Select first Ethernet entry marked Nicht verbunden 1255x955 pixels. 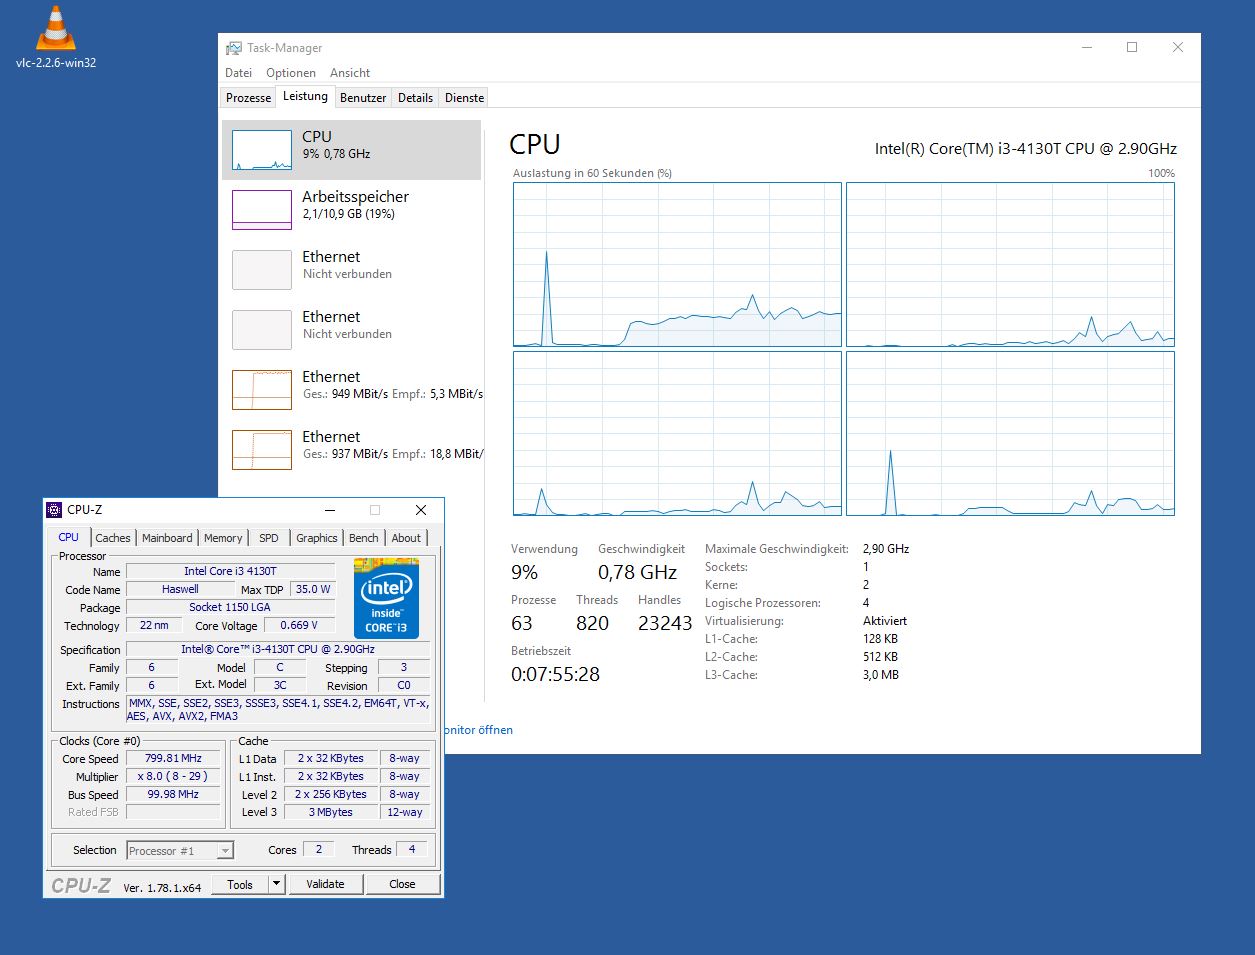[x=352, y=270]
